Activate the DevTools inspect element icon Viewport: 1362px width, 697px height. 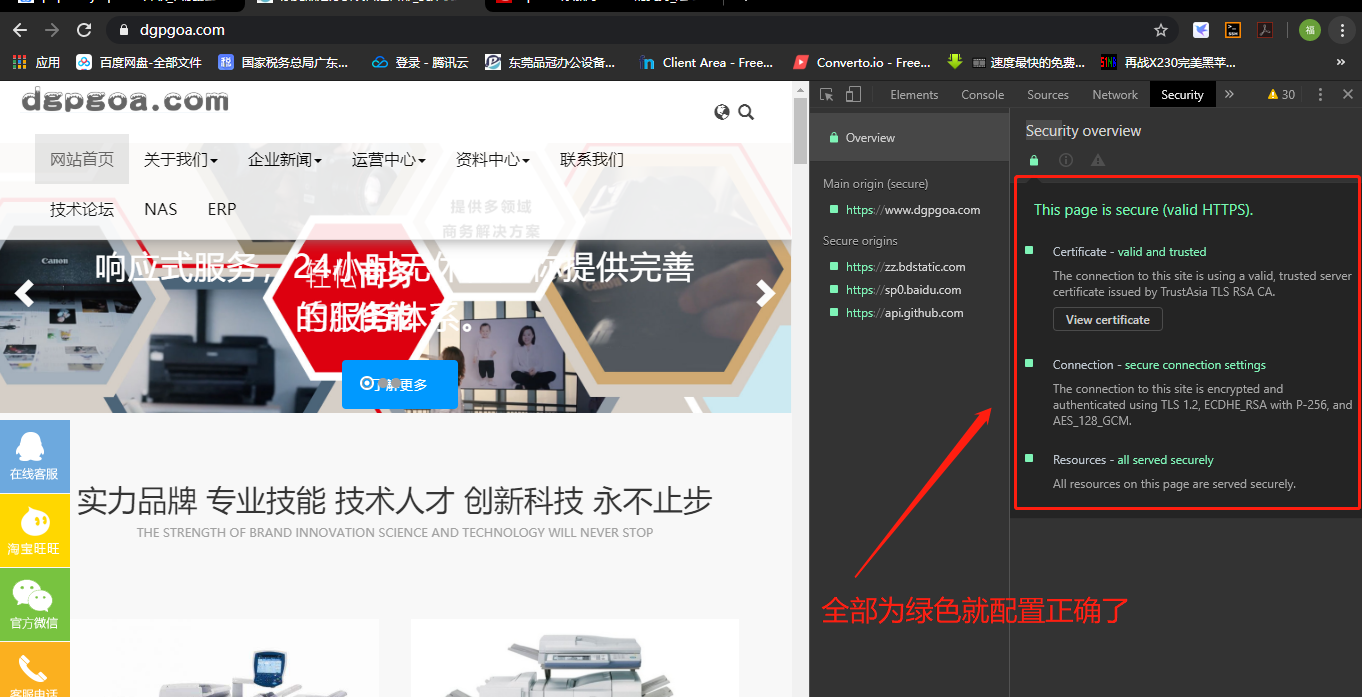click(x=827, y=94)
